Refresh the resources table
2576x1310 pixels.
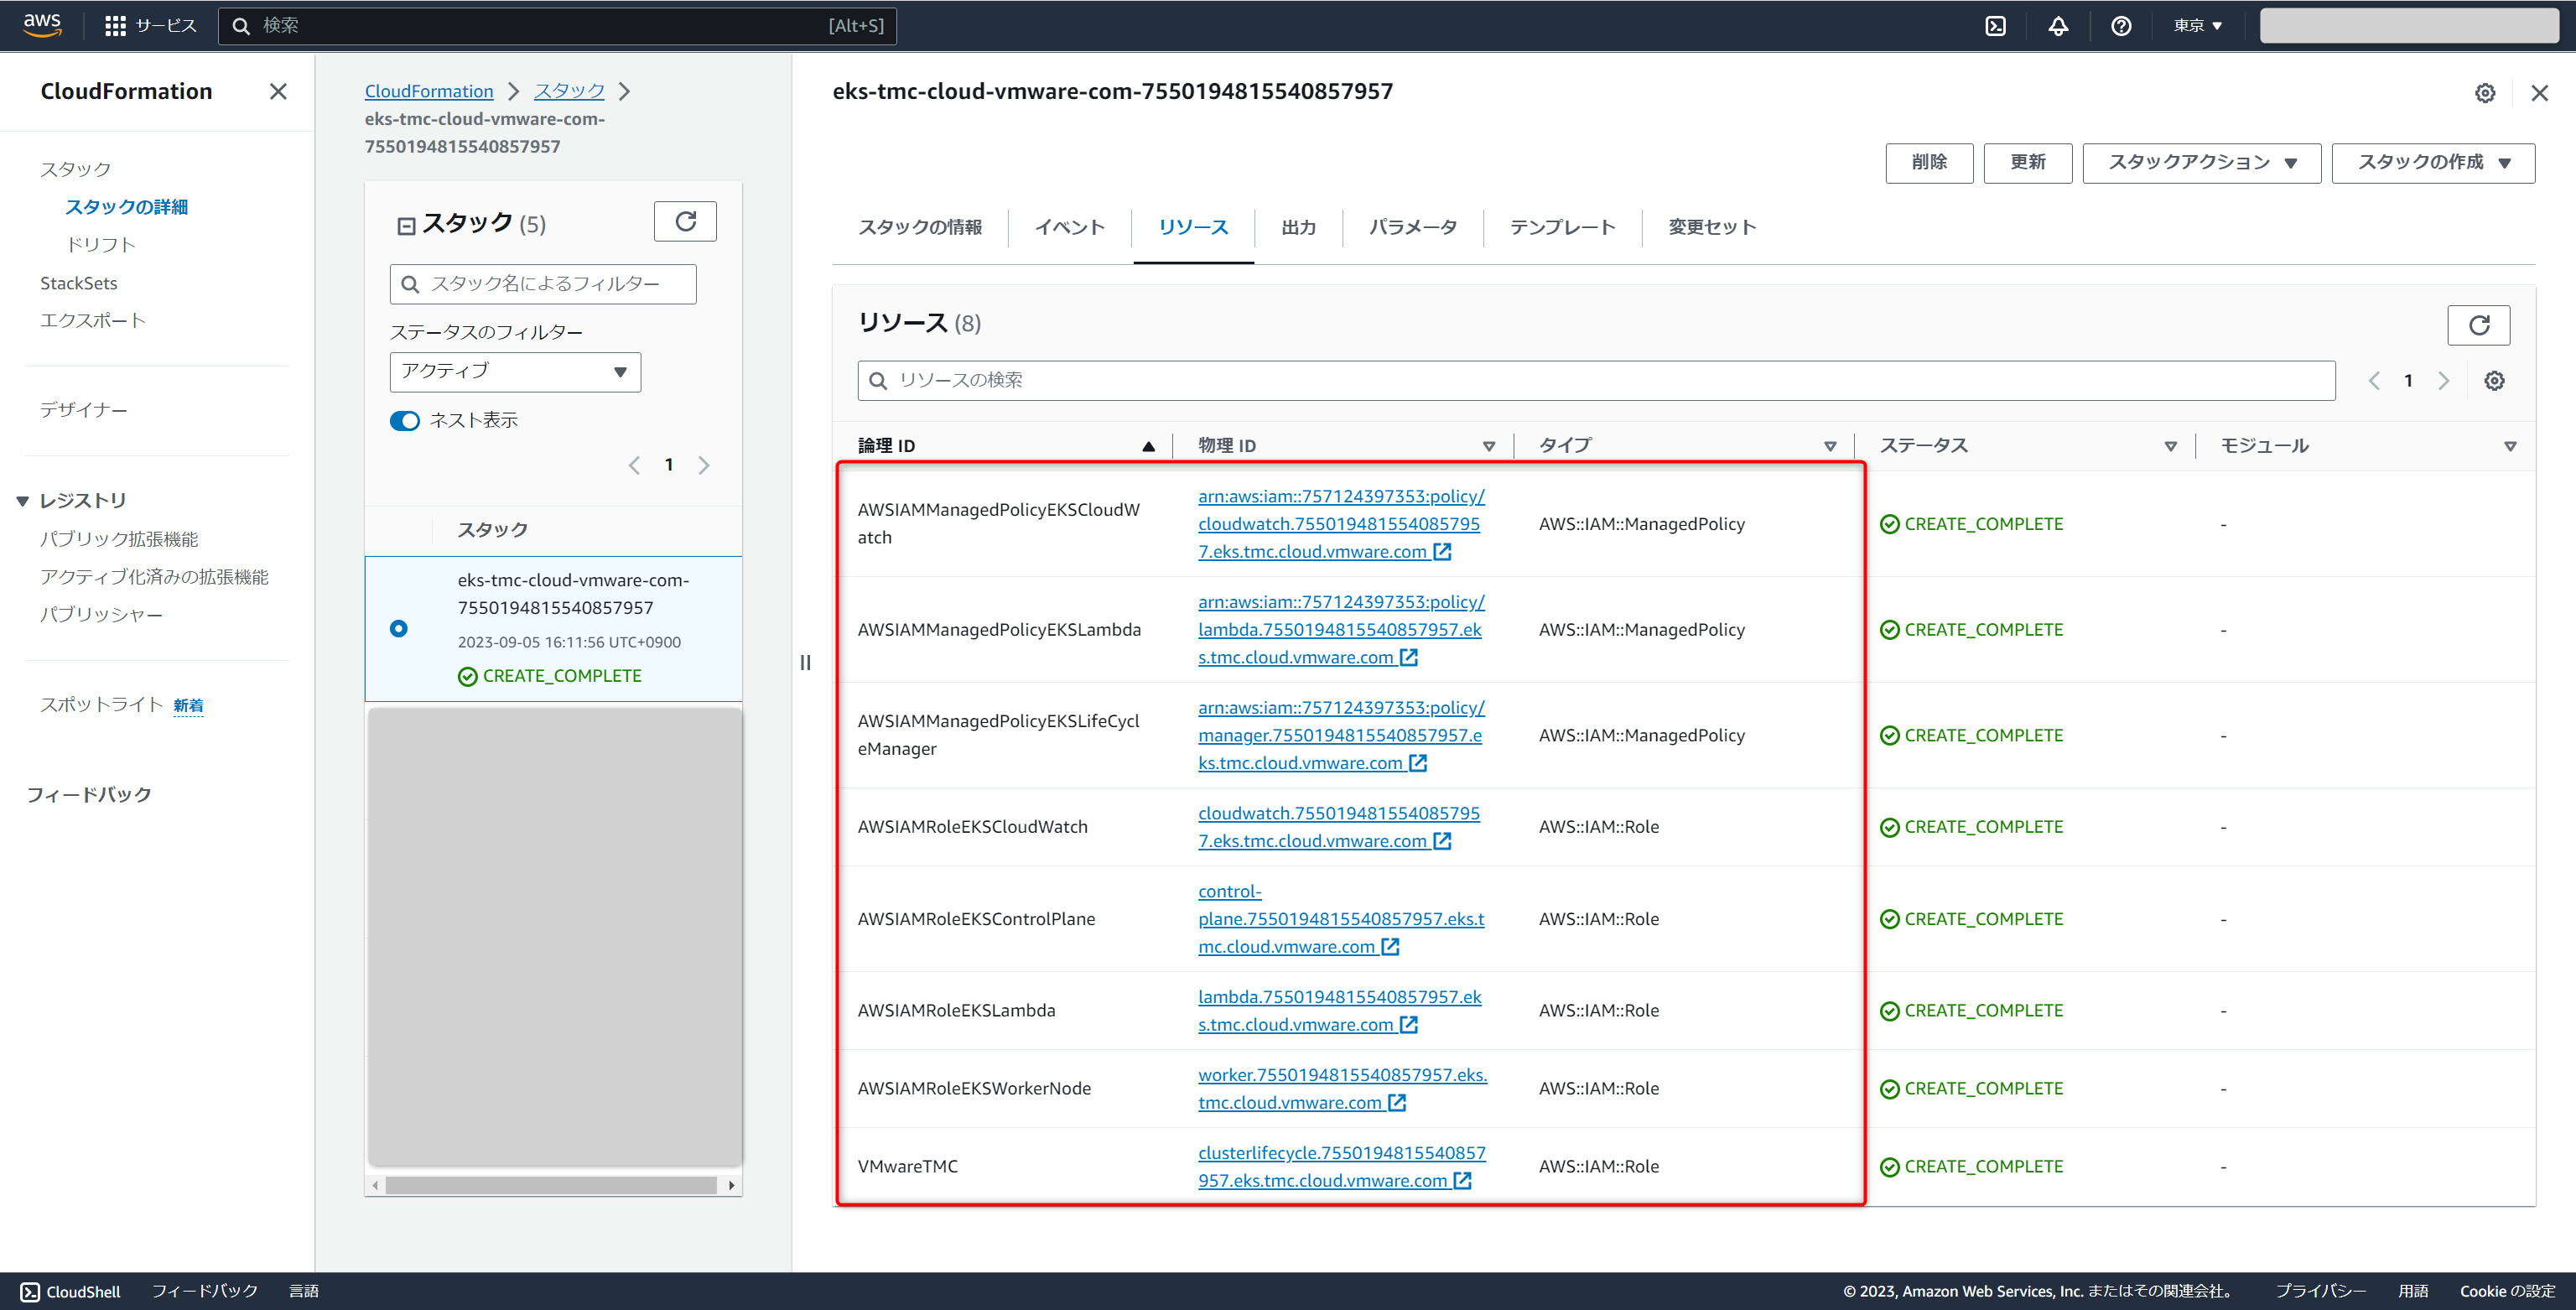click(x=2478, y=325)
